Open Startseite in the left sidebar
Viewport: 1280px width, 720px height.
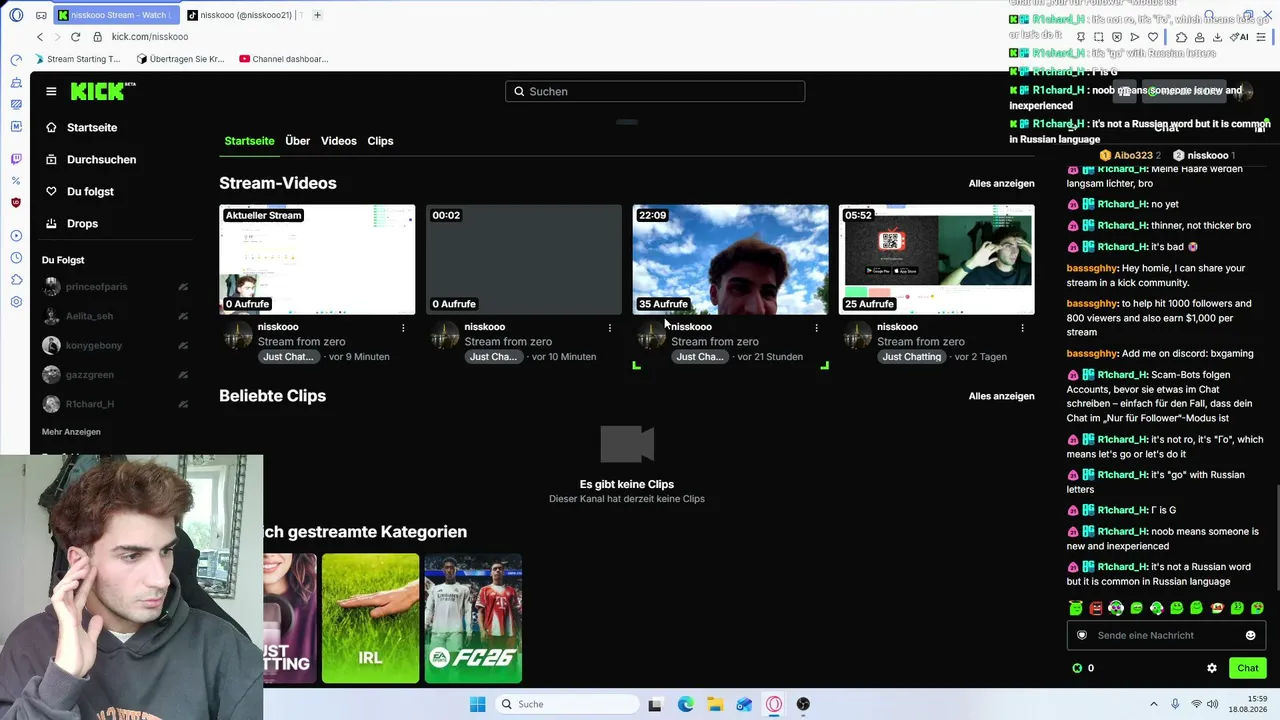point(92,128)
